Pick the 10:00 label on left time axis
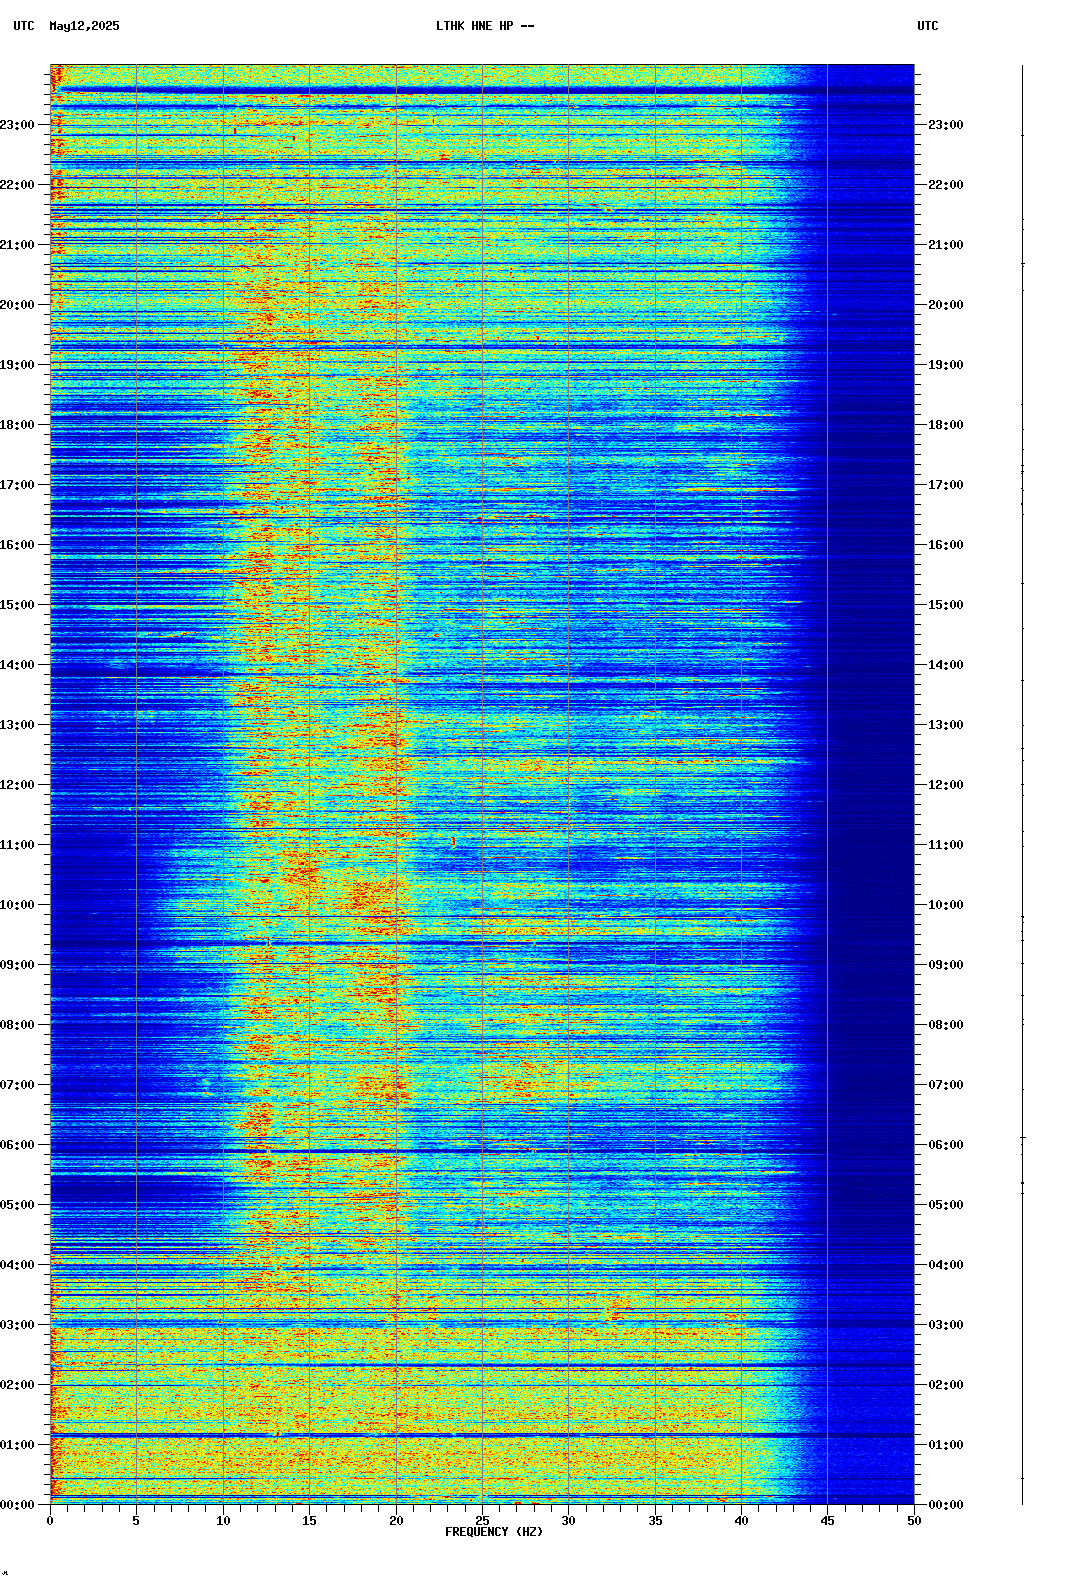This screenshot has width=1066, height=1584. click(x=17, y=905)
